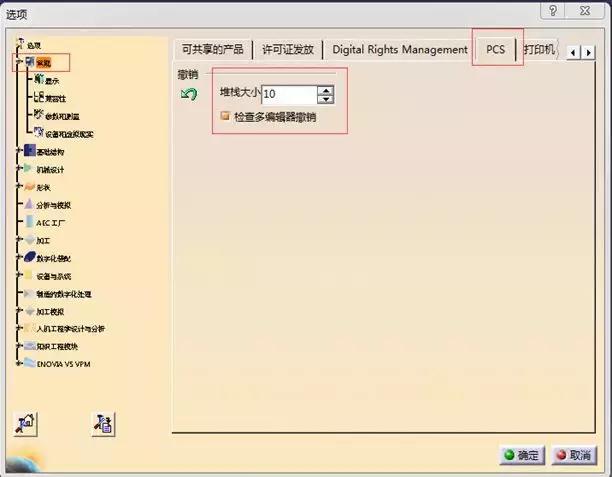612x477 pixels.
Task: Select the 人机工程学设计与分析 ergonomics icon
Action: (29, 328)
